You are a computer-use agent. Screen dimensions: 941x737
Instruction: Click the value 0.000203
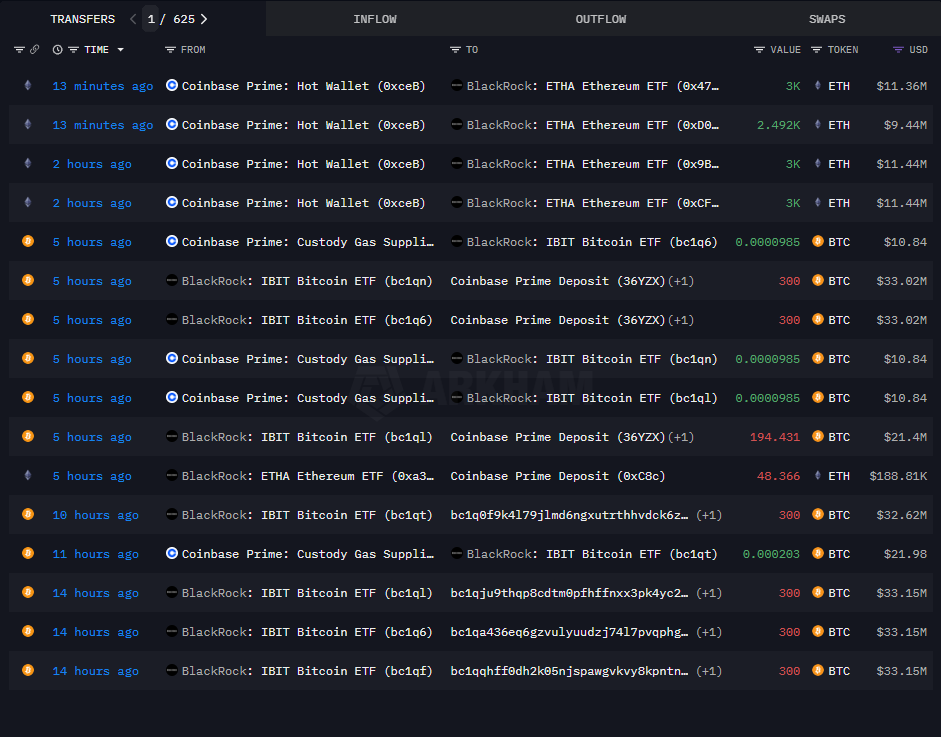click(771, 554)
